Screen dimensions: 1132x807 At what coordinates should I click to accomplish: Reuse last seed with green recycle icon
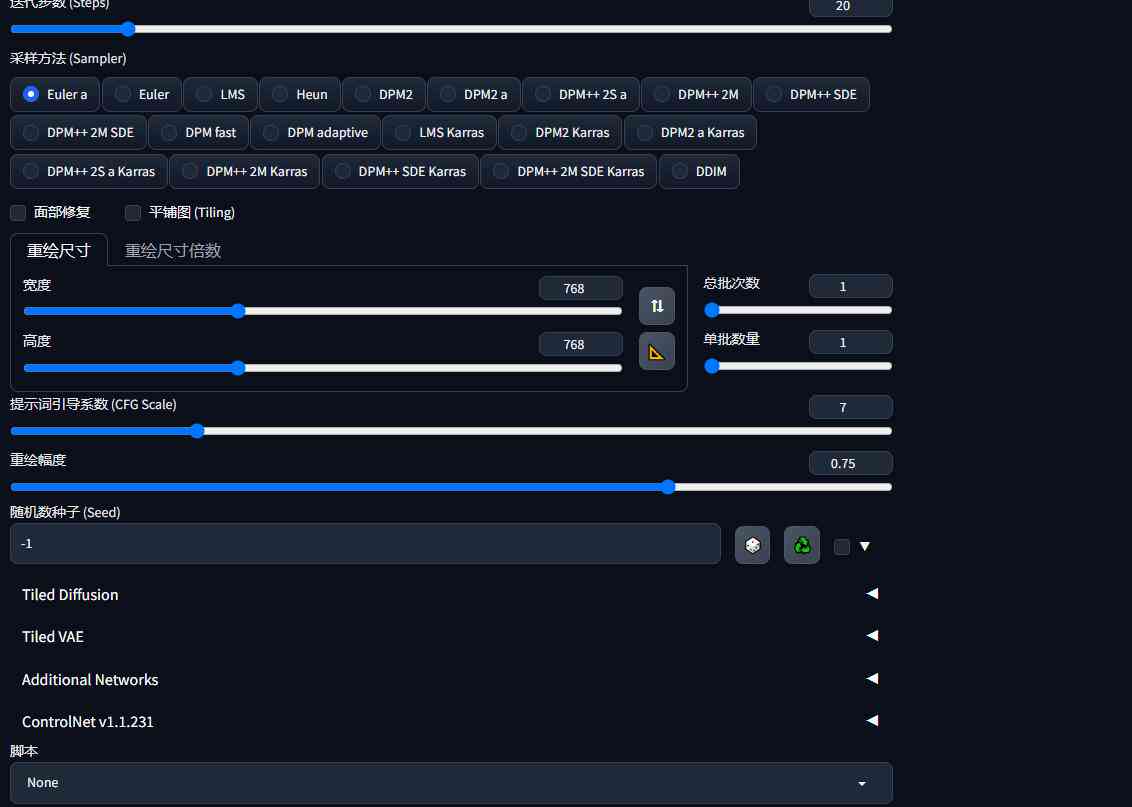coord(801,545)
